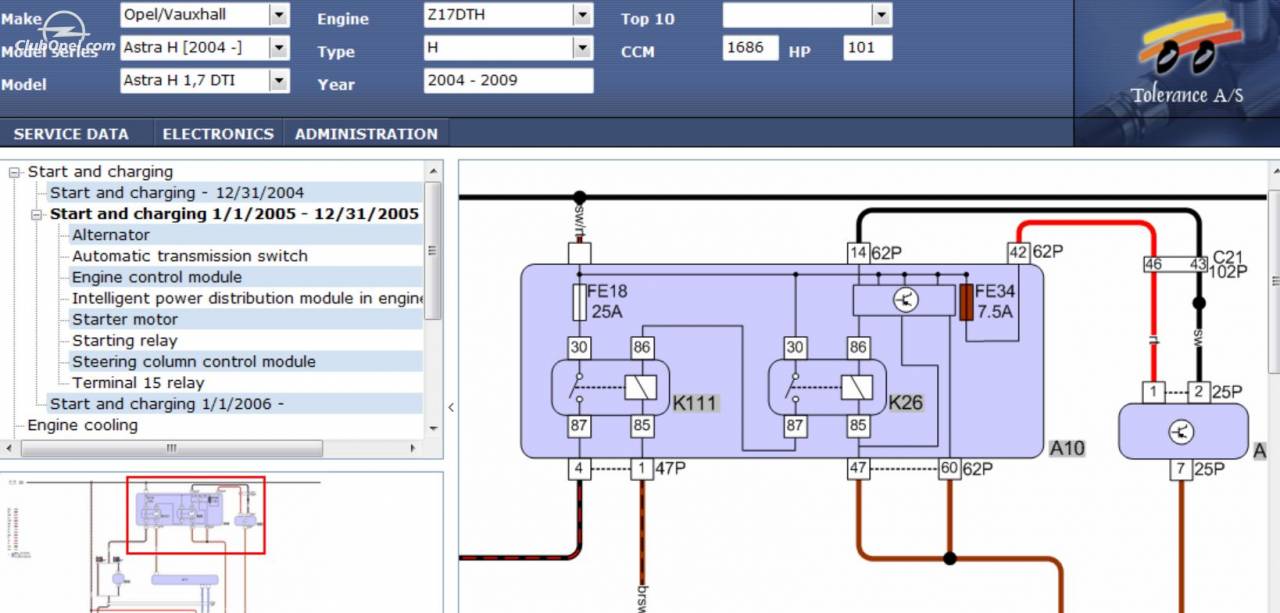Click the transistor symbol inside A10 module

point(906,300)
